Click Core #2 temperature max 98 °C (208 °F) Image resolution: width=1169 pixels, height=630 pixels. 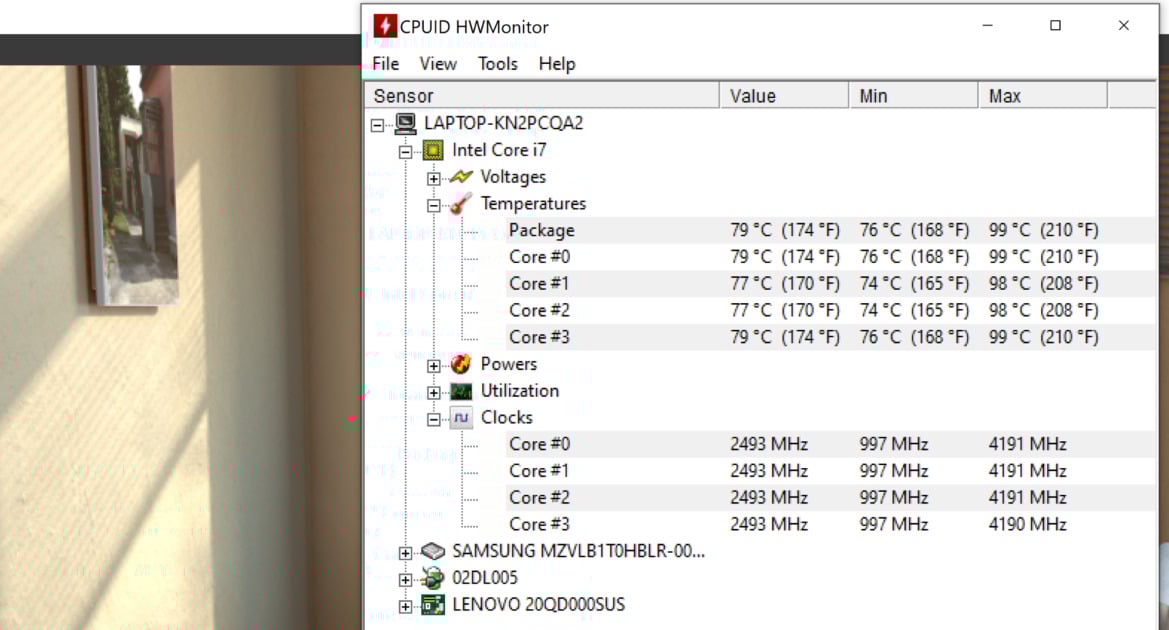1044,311
